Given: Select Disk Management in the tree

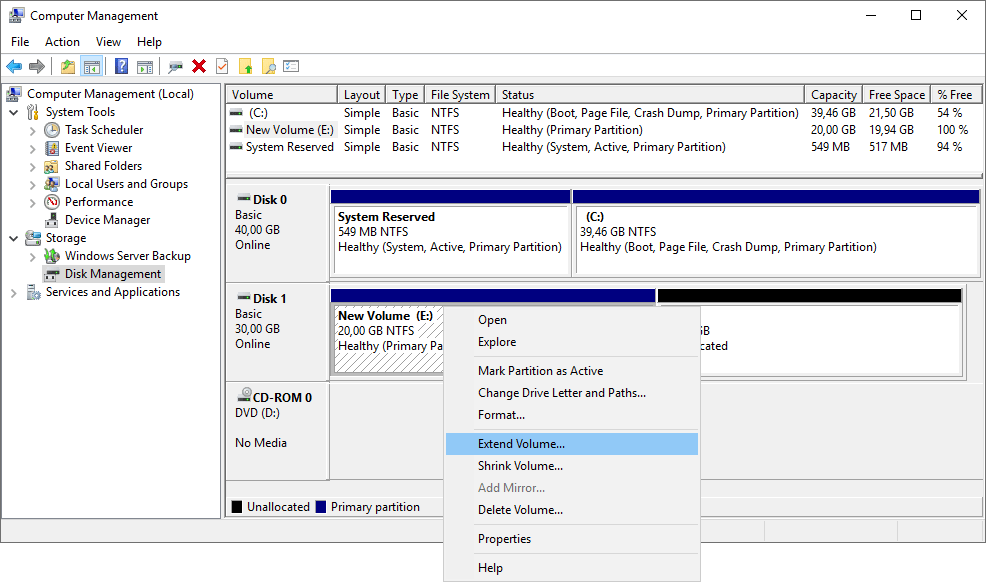Looking at the screenshot, I should (x=113, y=274).
